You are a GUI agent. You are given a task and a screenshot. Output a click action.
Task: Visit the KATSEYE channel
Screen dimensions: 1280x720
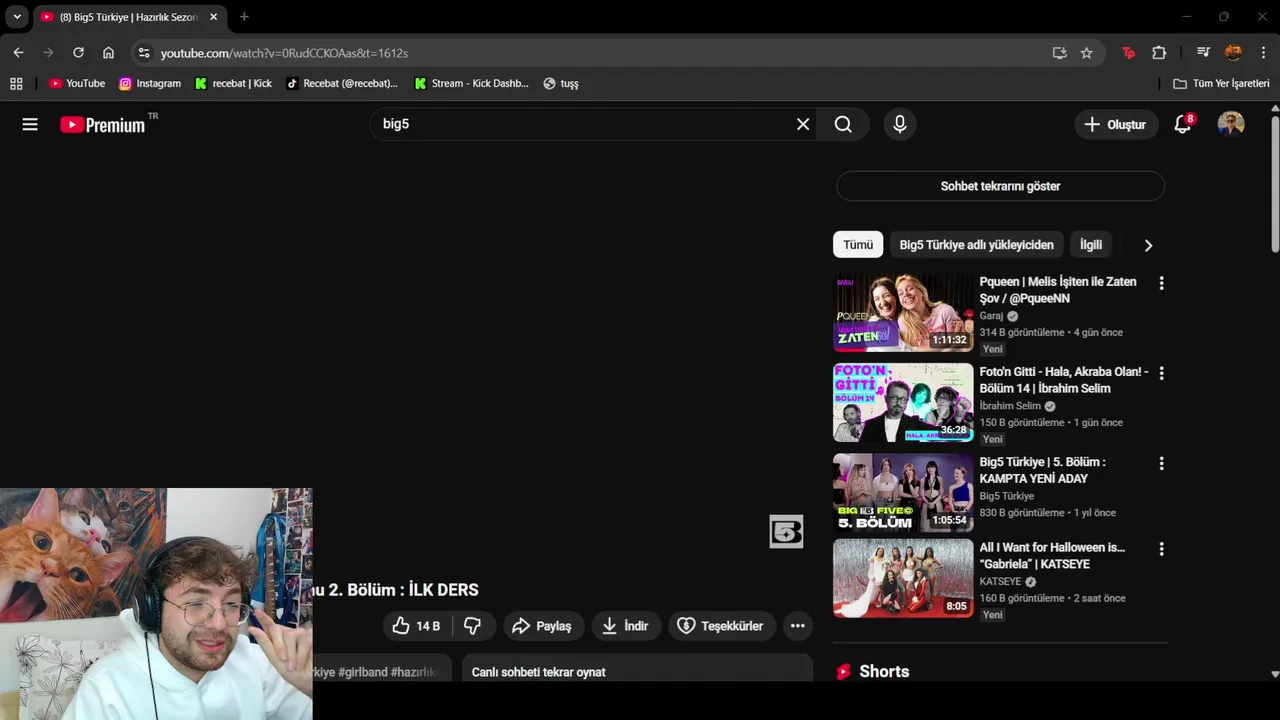1000,581
